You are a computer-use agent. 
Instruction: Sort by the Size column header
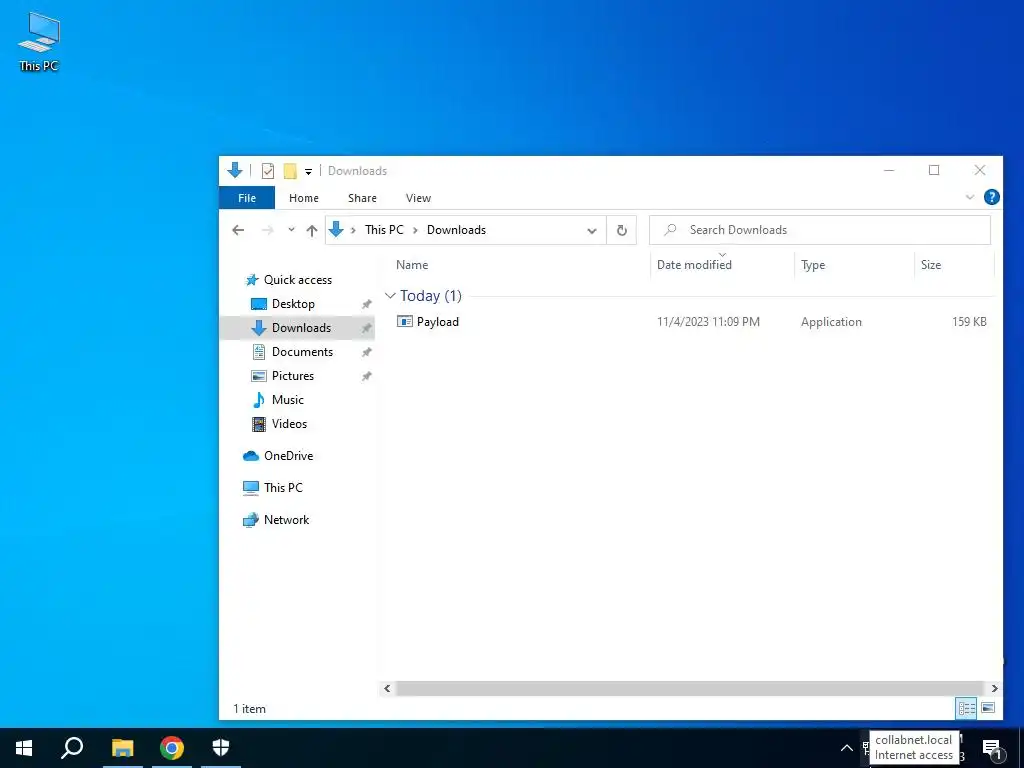pos(931,264)
